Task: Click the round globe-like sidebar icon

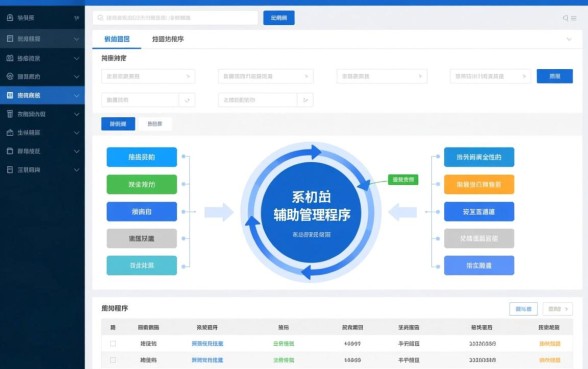Action: click(x=10, y=76)
